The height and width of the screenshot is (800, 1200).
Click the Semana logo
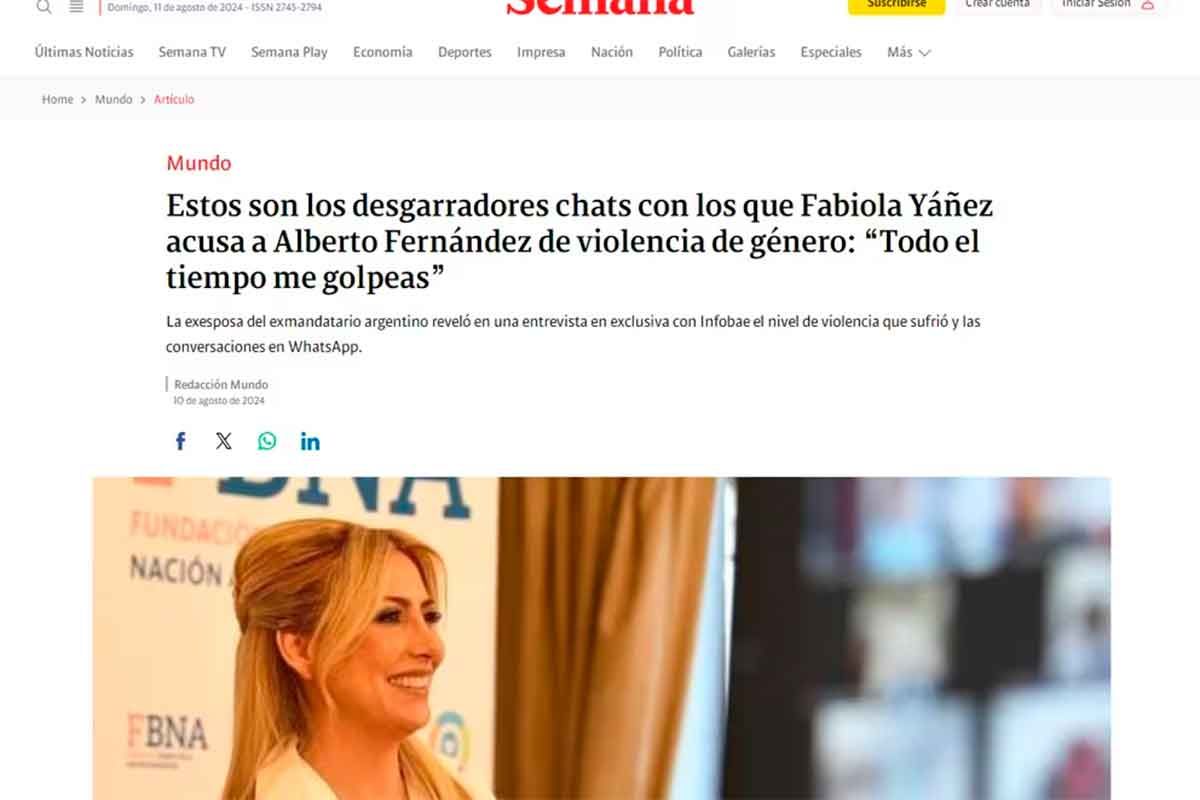600,6
